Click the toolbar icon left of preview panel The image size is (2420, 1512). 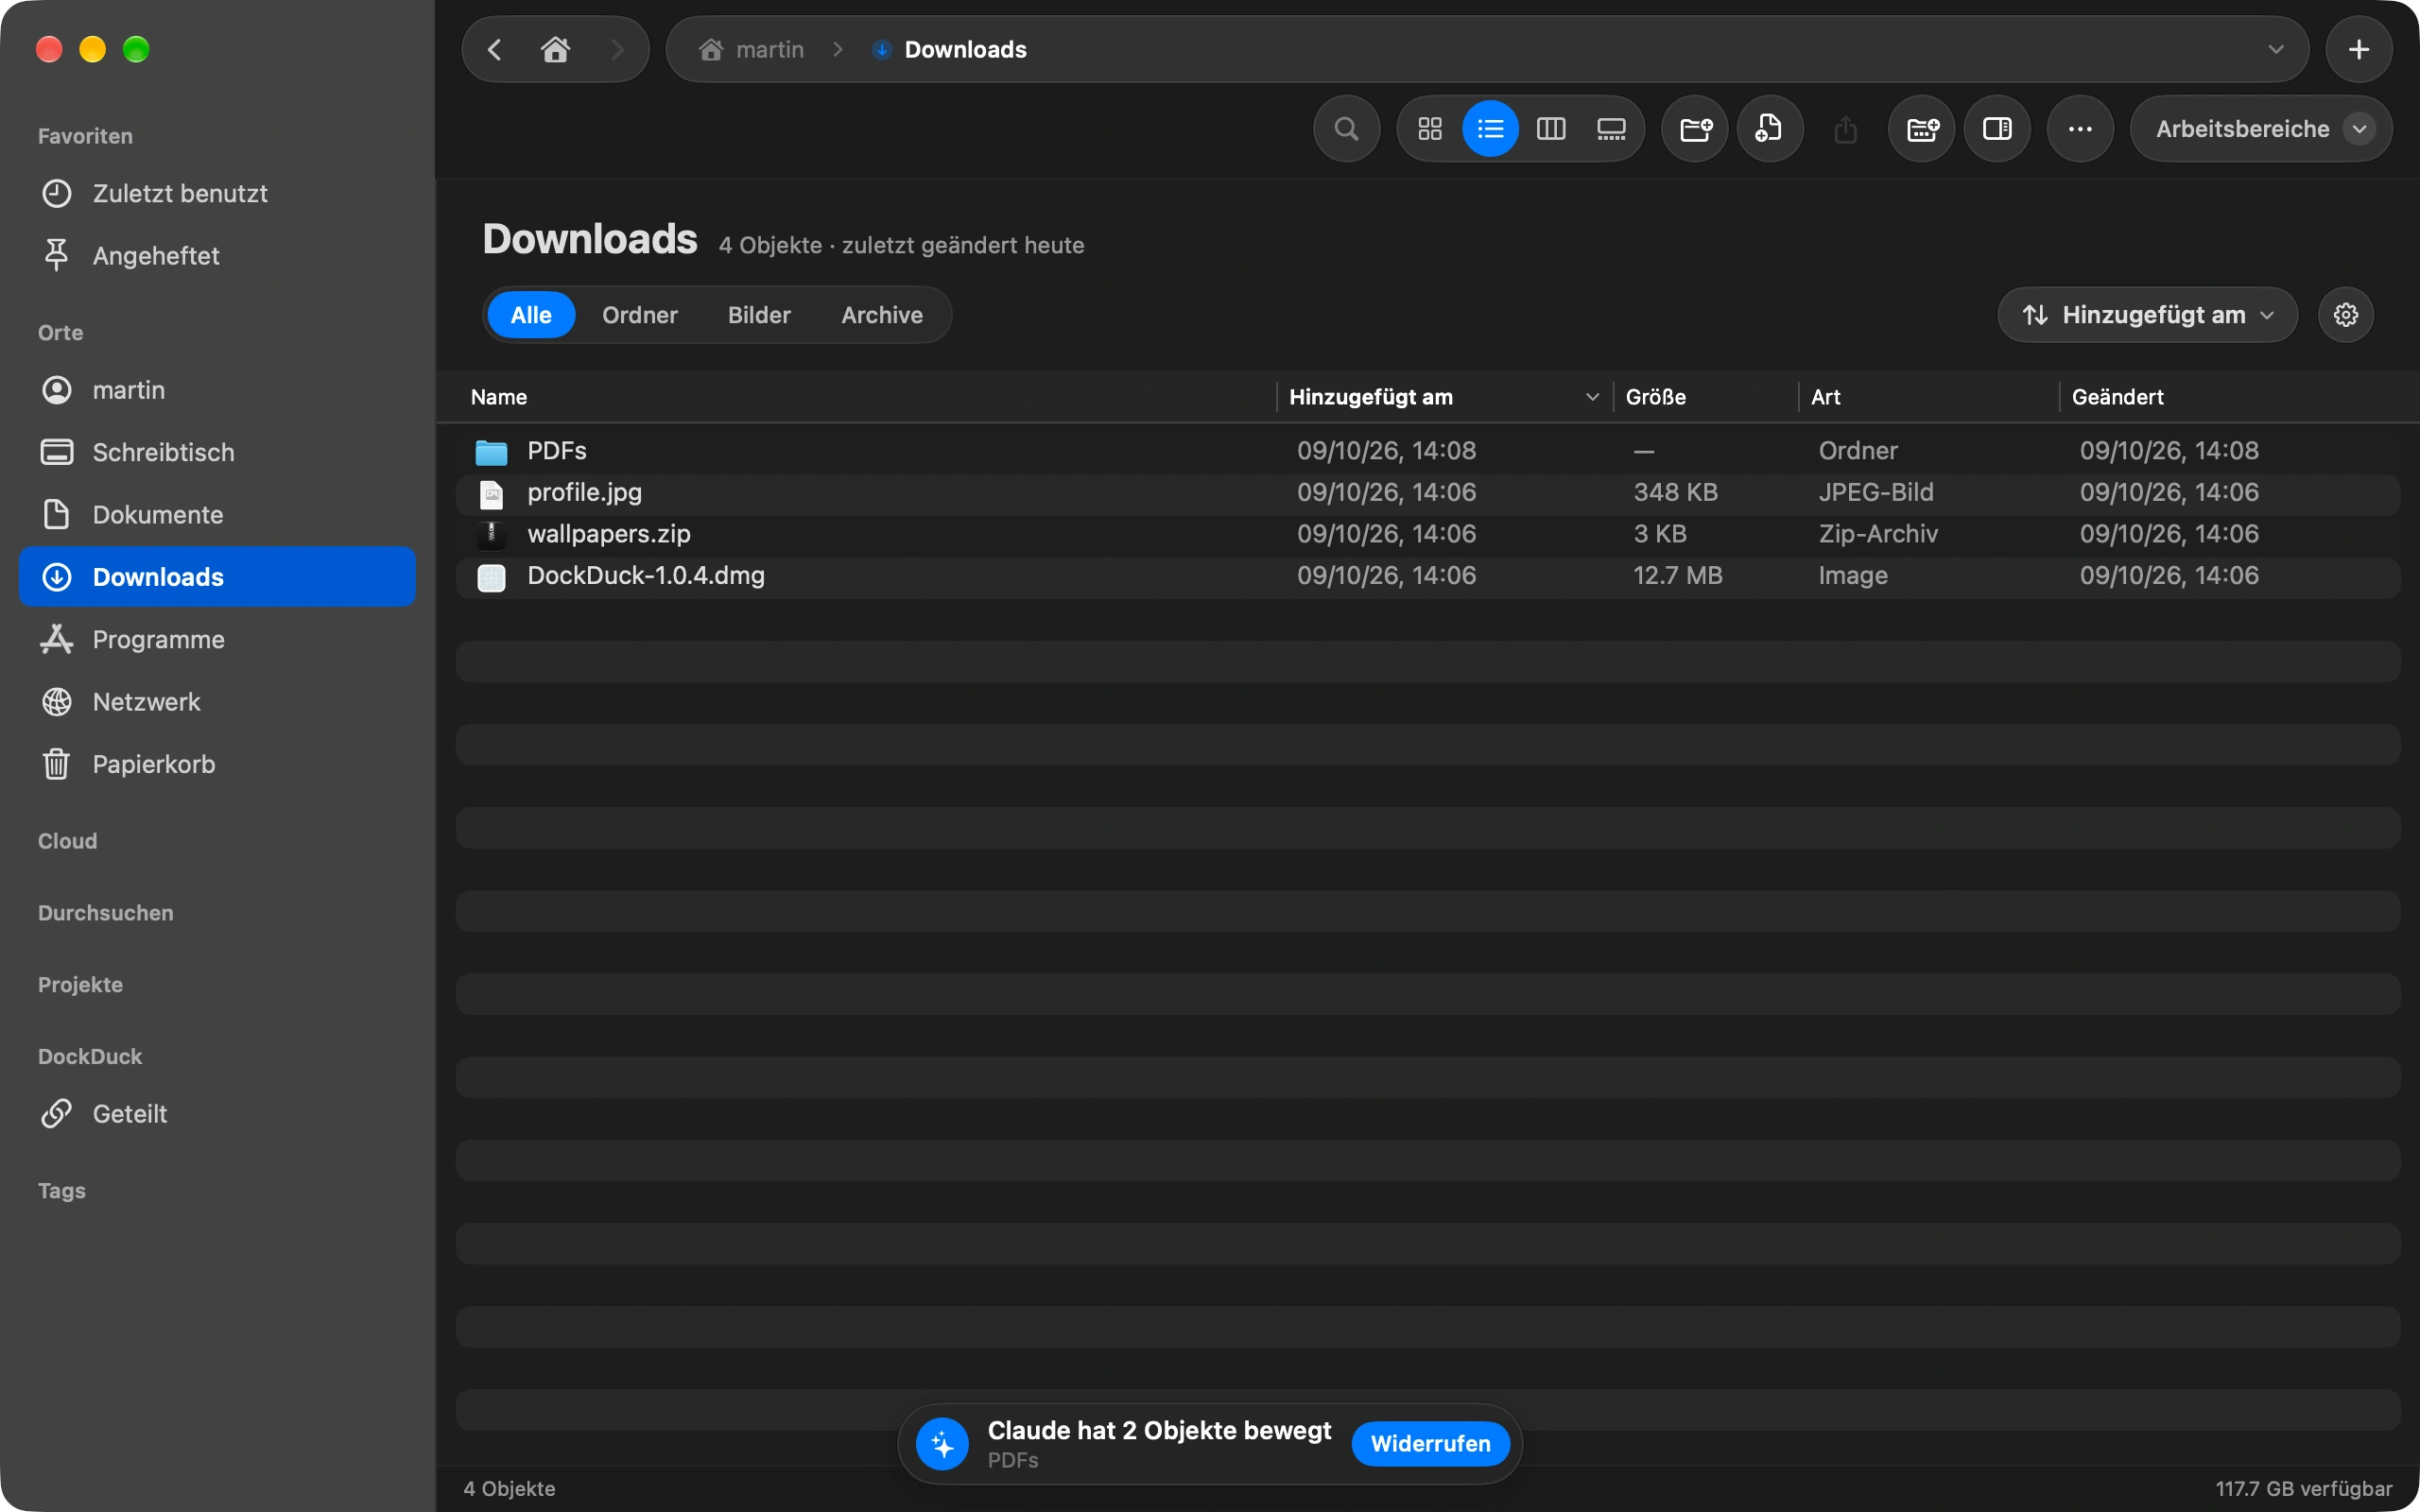(x=1921, y=129)
